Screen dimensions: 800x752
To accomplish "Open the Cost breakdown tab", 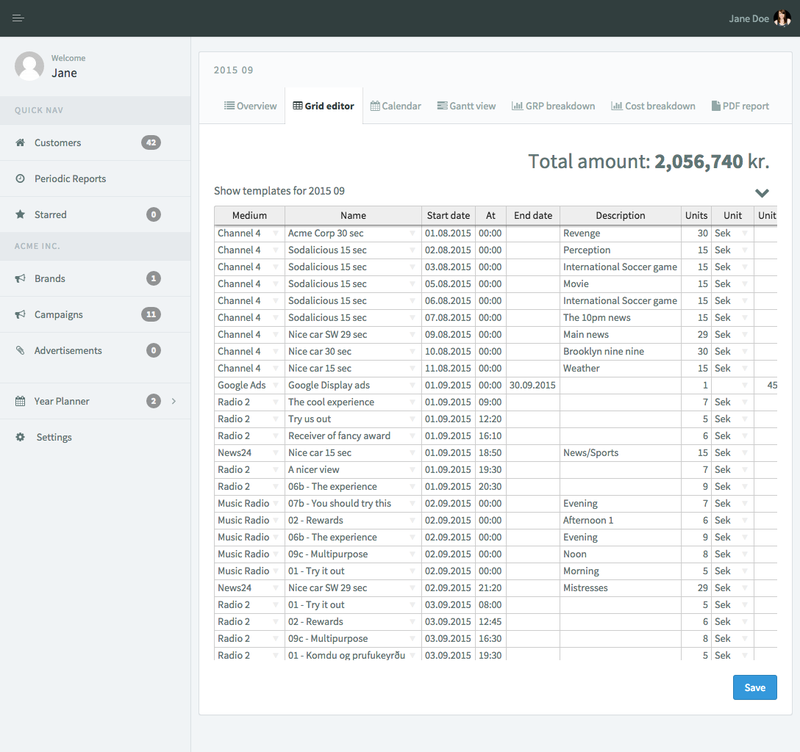I will point(653,106).
